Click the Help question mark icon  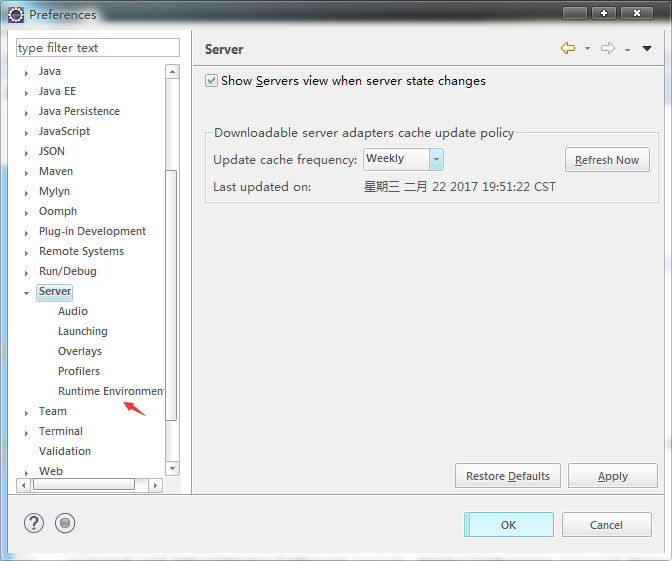click(34, 523)
